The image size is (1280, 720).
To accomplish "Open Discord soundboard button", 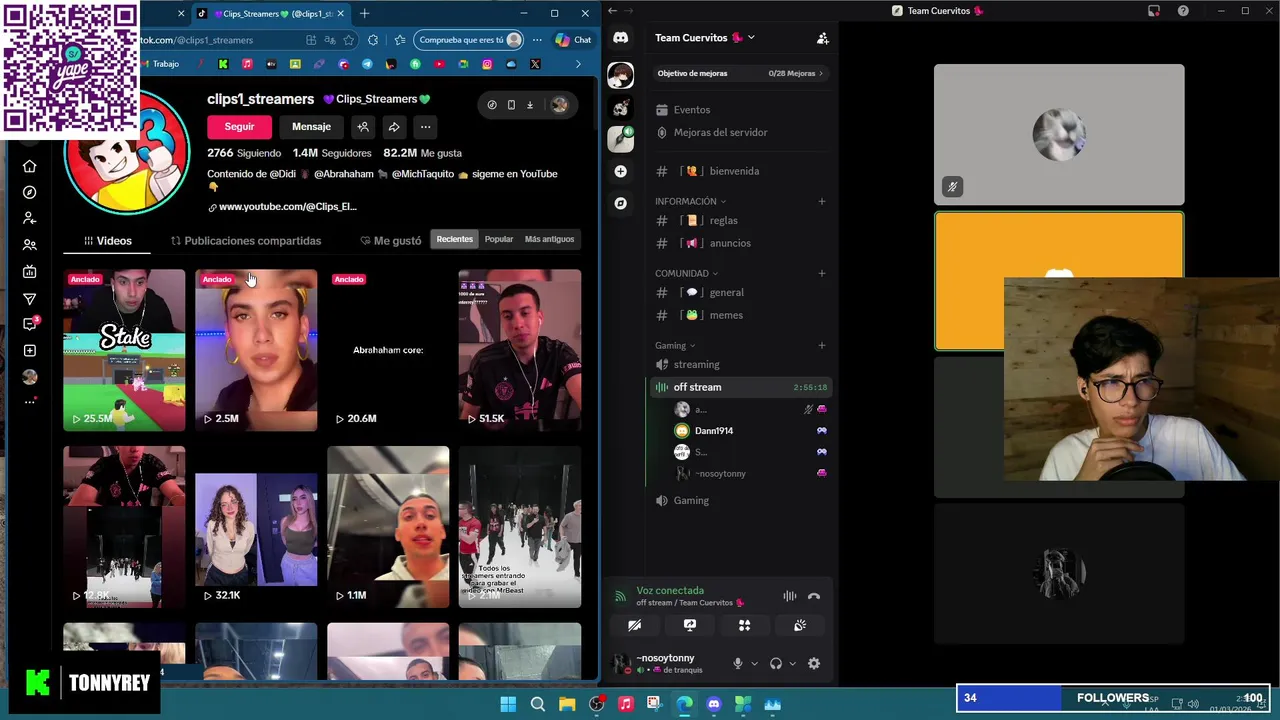I will tap(800, 625).
